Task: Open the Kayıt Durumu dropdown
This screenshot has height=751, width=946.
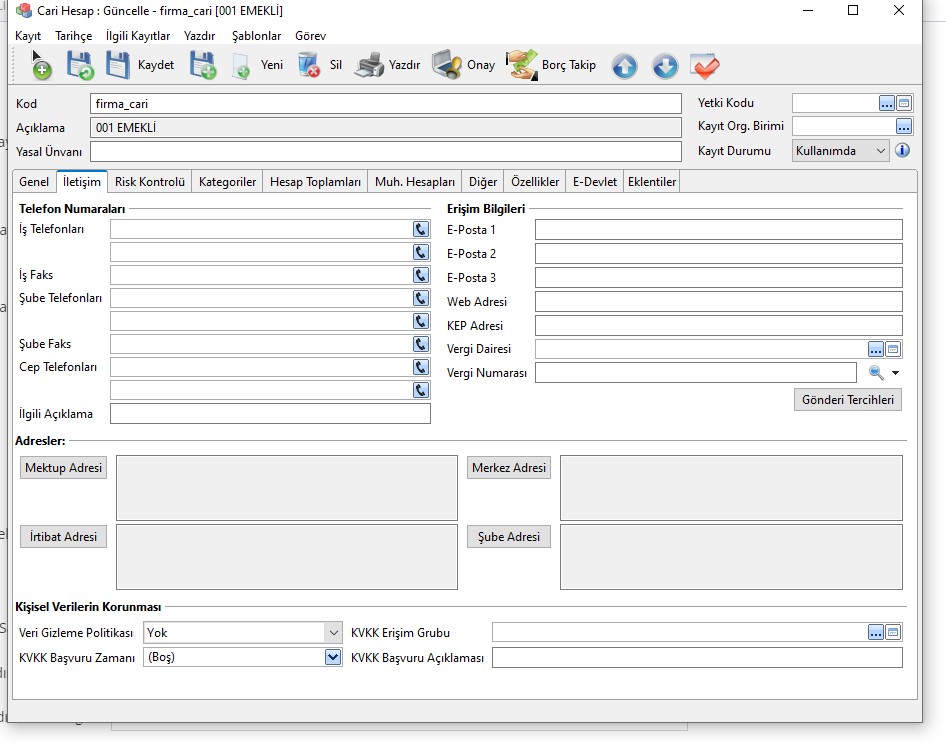Action: pos(879,151)
